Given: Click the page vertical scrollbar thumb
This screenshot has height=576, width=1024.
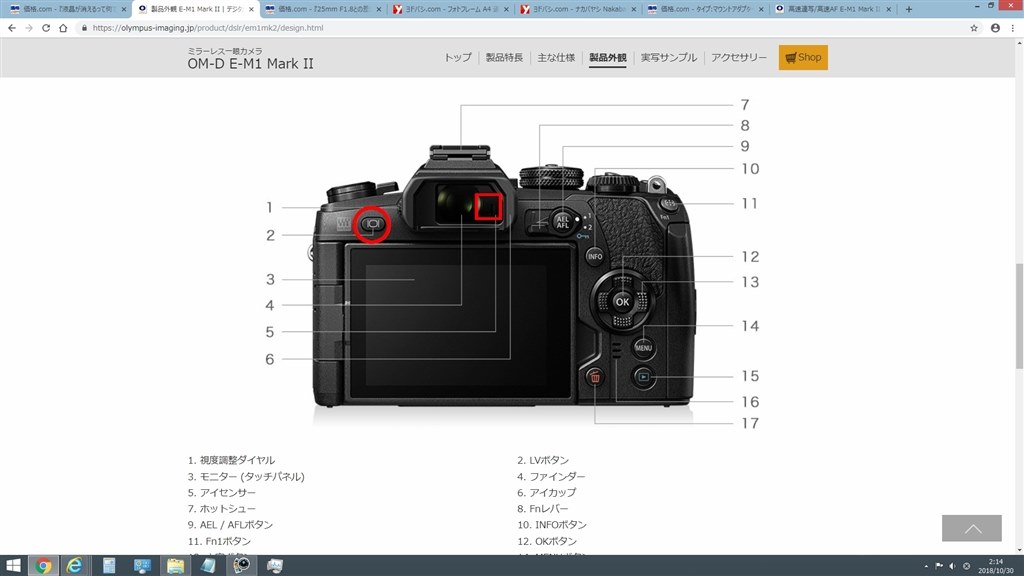Looking at the screenshot, I should click(1019, 315).
